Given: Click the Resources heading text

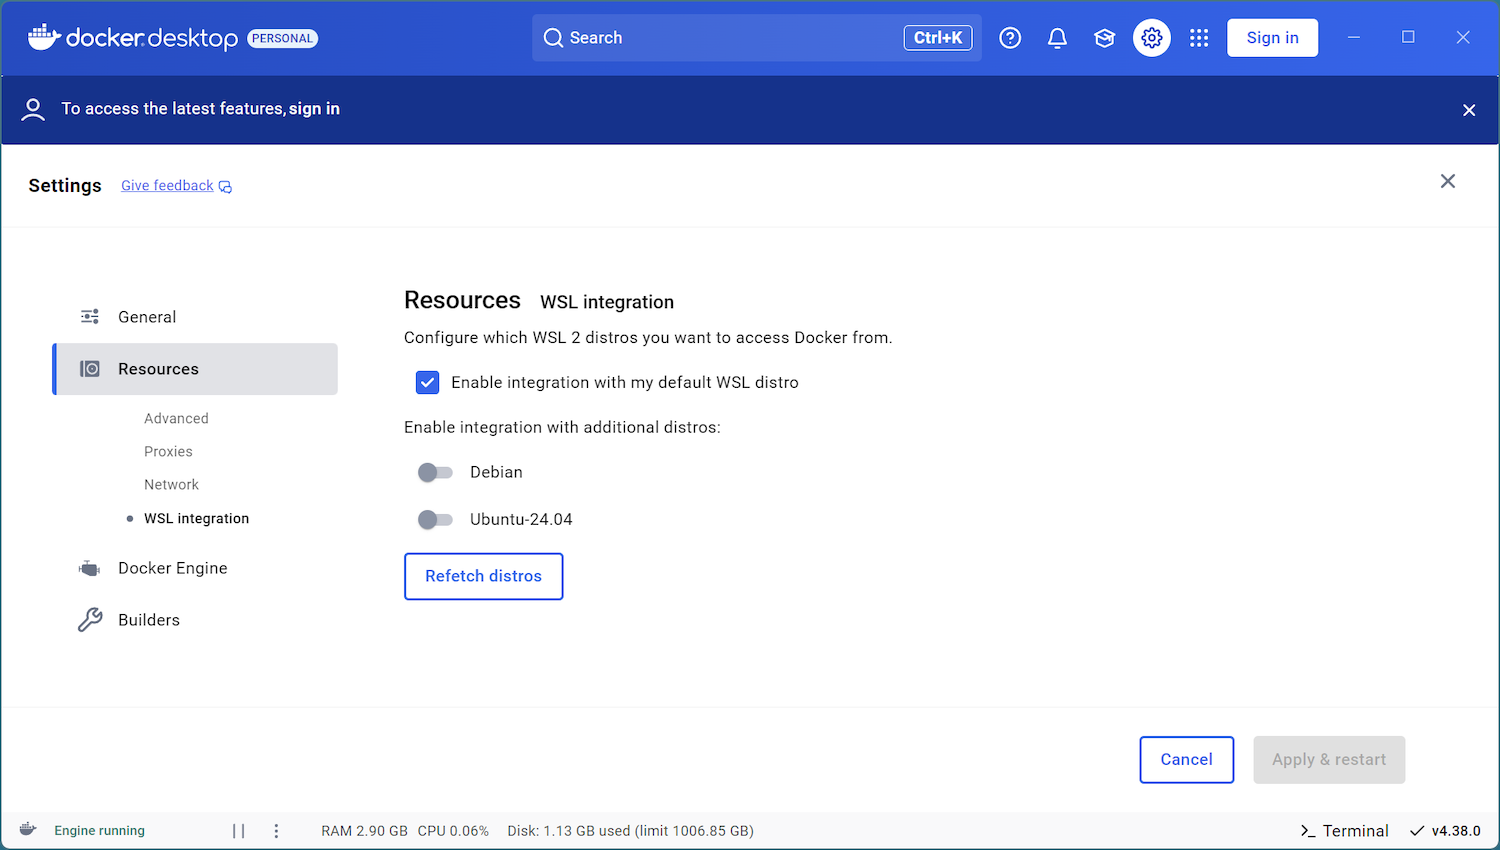Looking at the screenshot, I should point(462,300).
